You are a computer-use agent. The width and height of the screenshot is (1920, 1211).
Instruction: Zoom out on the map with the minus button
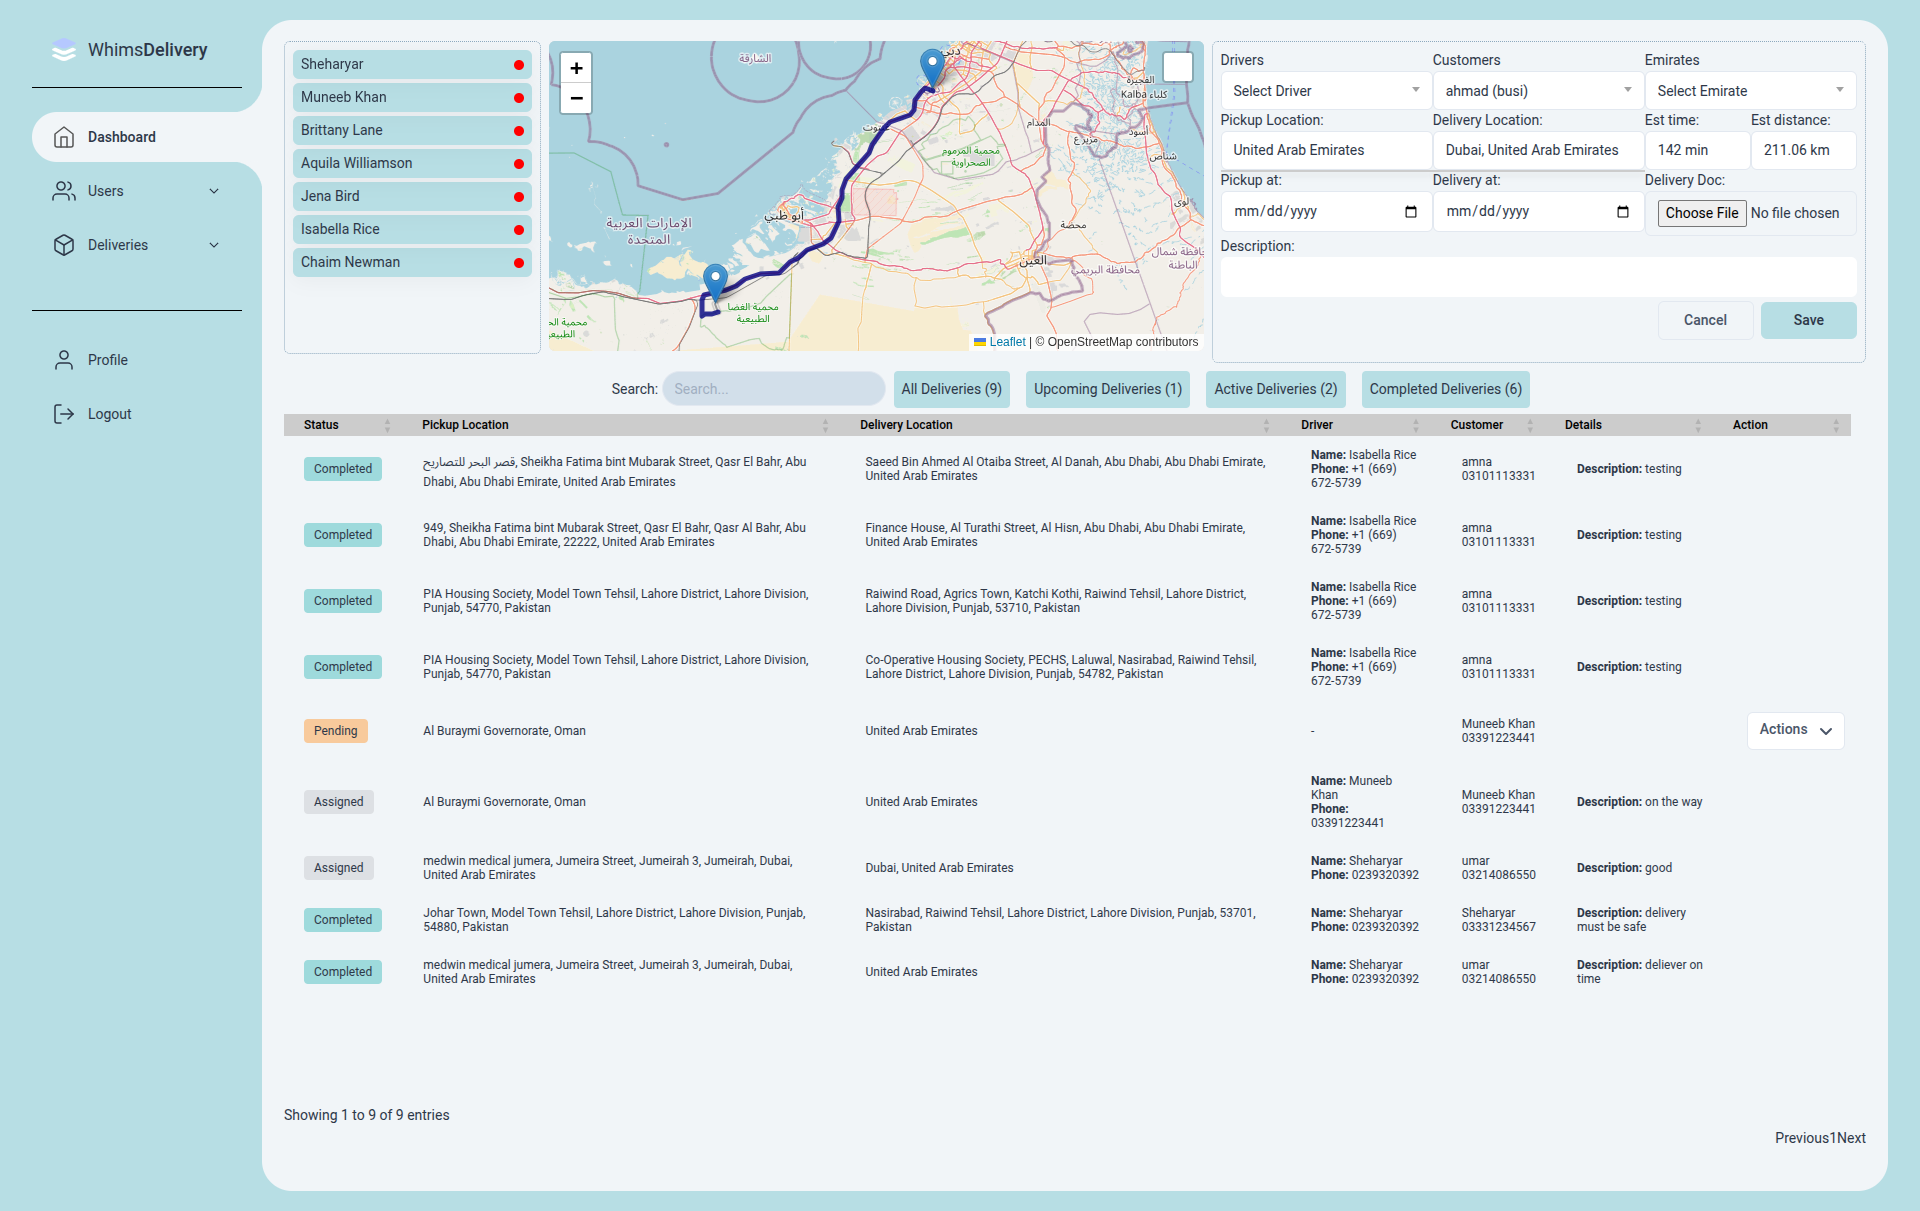[576, 99]
